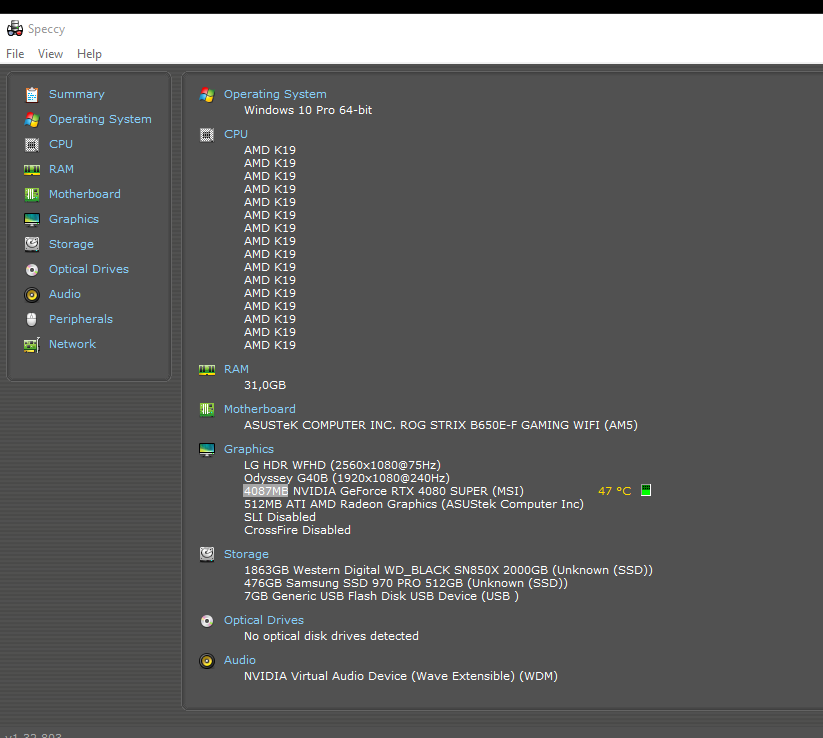Click the Audio speaker icon in sidebar
823x738 pixels.
(x=32, y=294)
